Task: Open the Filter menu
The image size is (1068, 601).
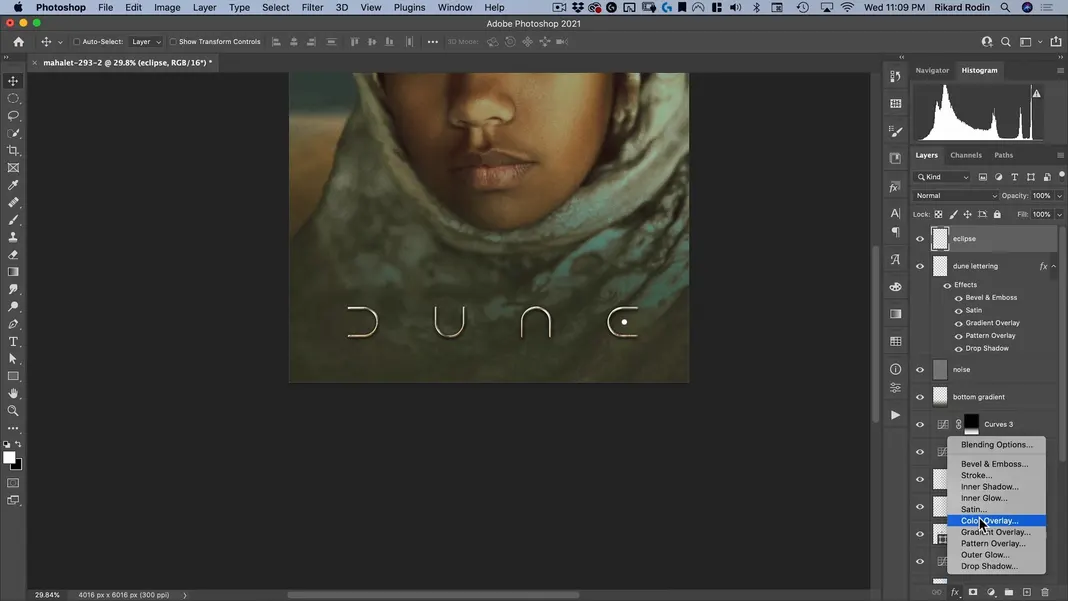Action: click(312, 7)
